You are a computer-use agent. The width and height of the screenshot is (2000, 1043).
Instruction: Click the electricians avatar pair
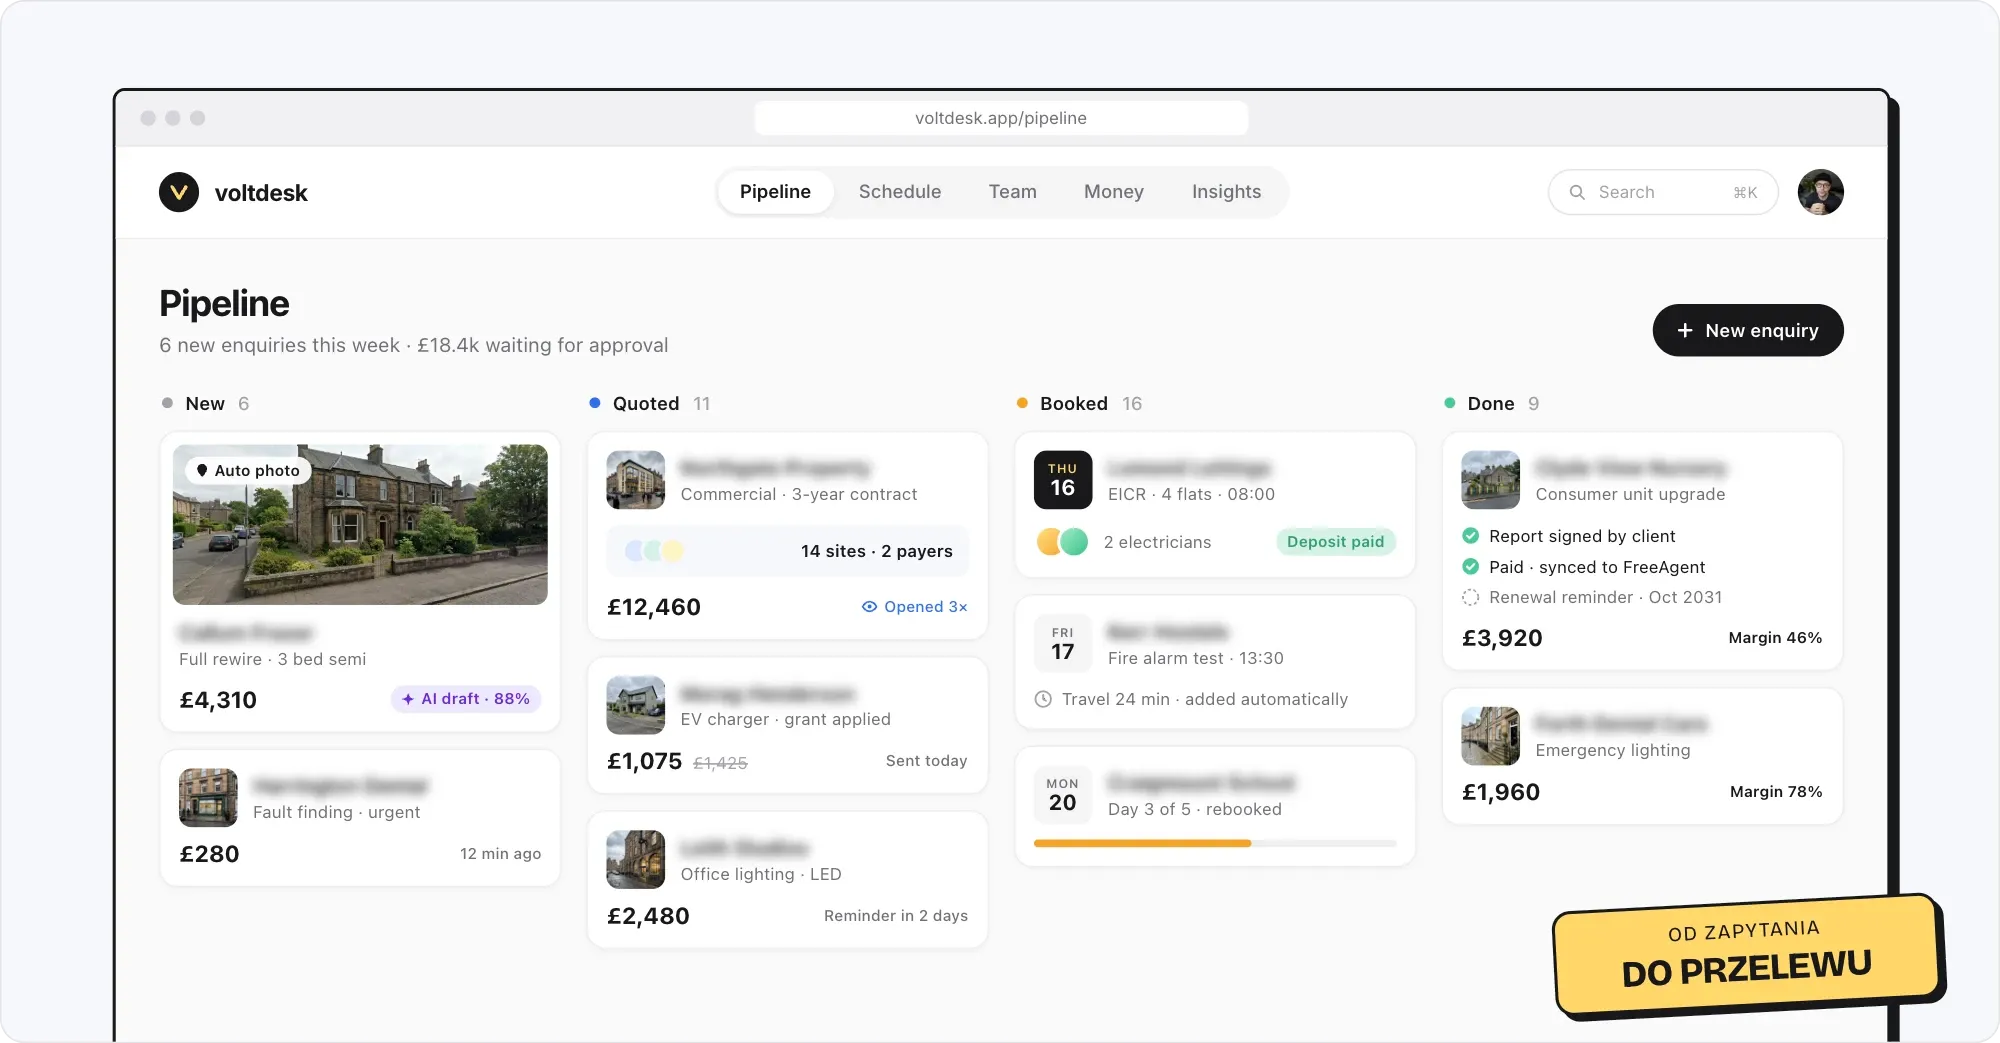click(1062, 542)
